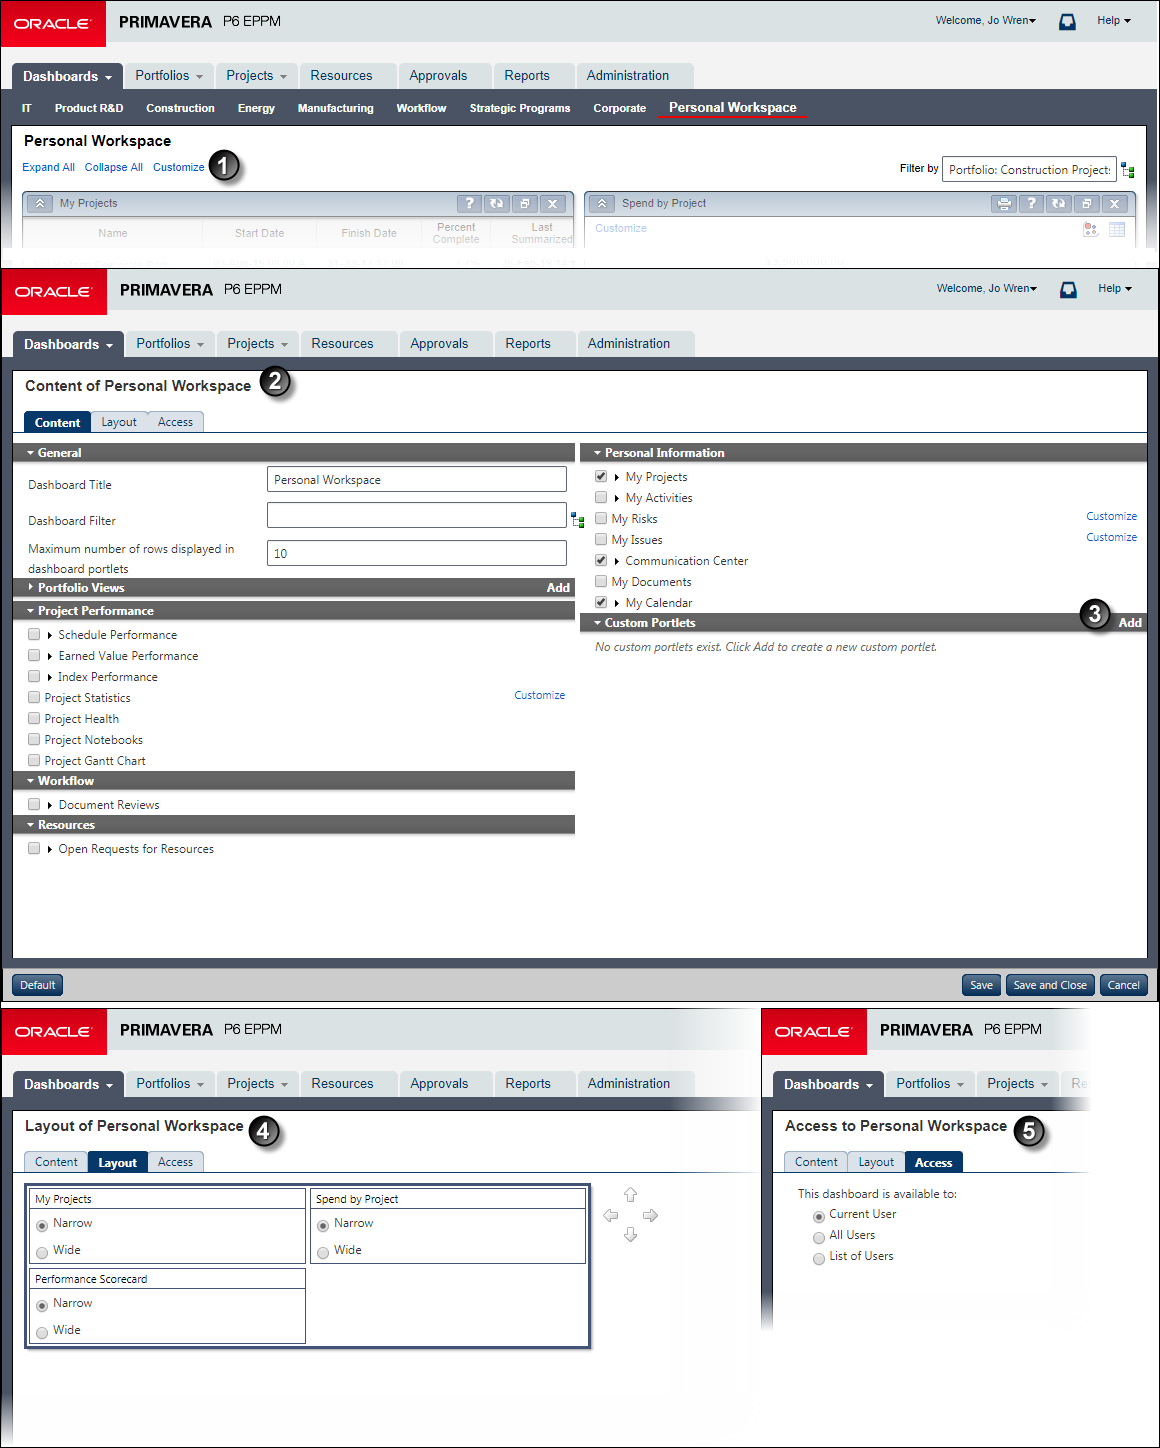Click the Cancel button

coord(1123,985)
